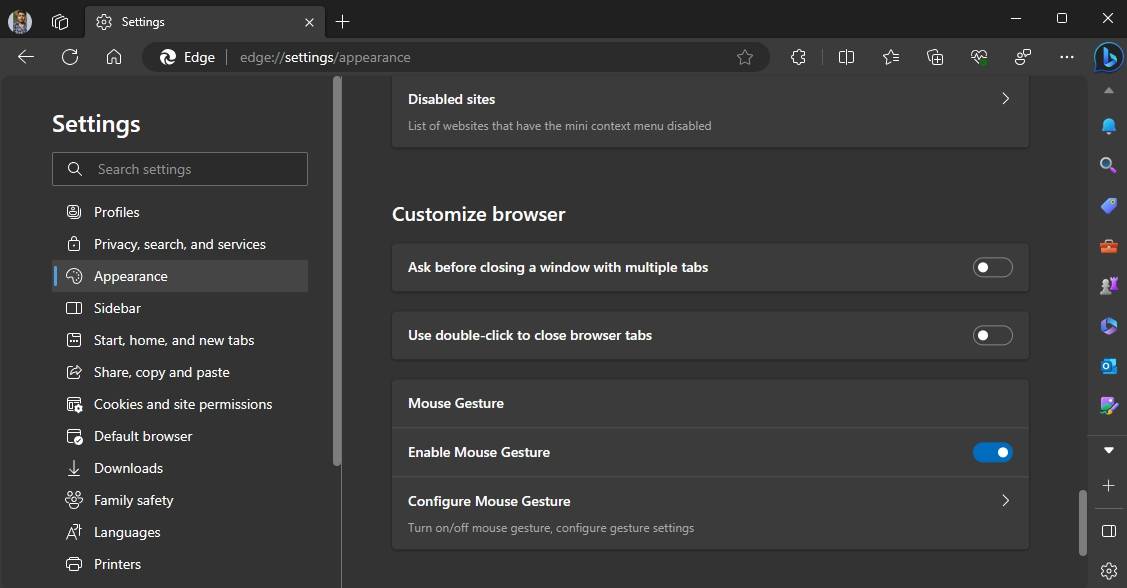Open Family safety settings
Viewport: 1127px width, 588px height.
[132, 500]
